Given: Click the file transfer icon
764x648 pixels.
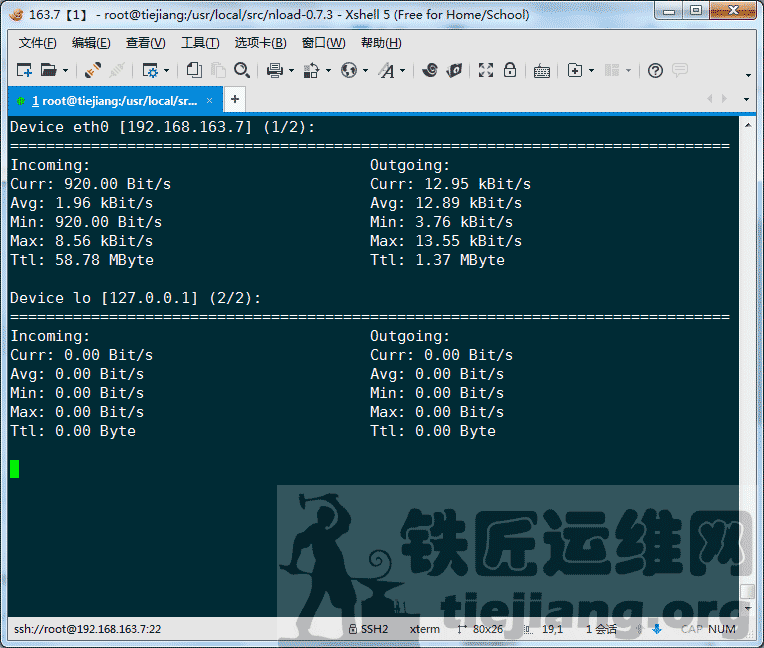Looking at the screenshot, I should tap(311, 70).
